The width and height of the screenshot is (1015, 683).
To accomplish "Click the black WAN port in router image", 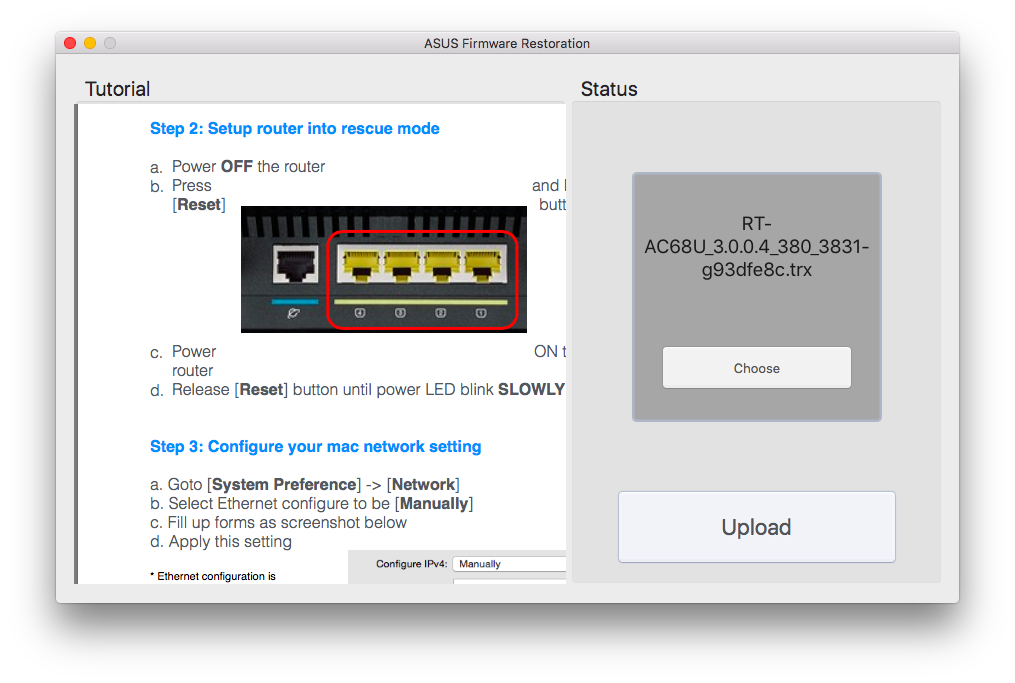I will [x=296, y=263].
